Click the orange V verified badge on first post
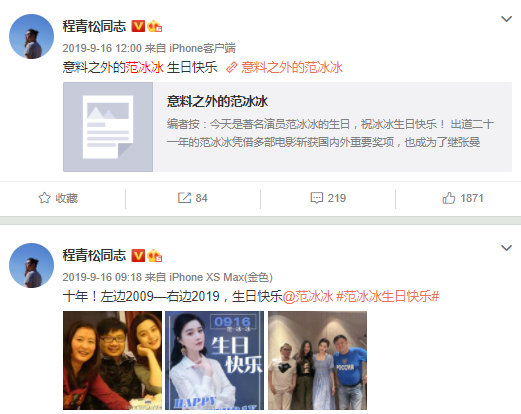The width and height of the screenshot is (521, 414). tap(138, 26)
